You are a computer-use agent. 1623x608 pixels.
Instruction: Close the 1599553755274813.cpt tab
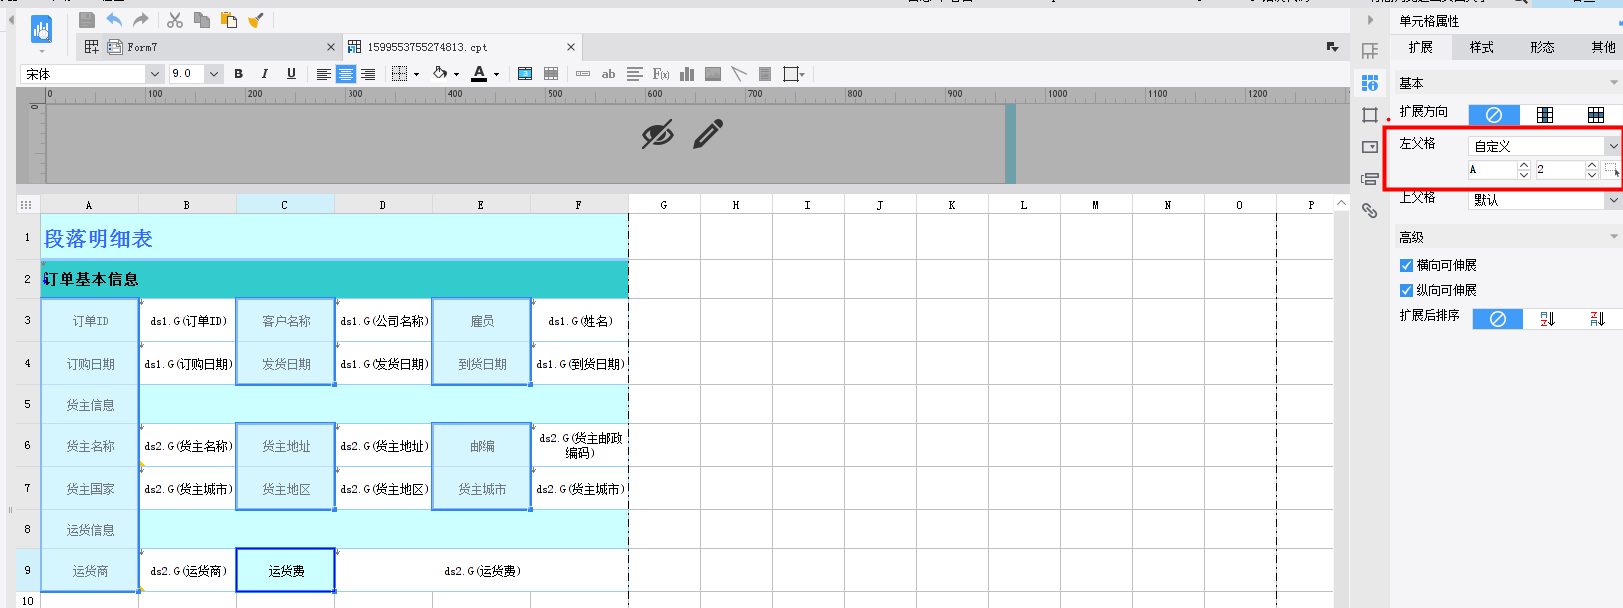tap(571, 47)
